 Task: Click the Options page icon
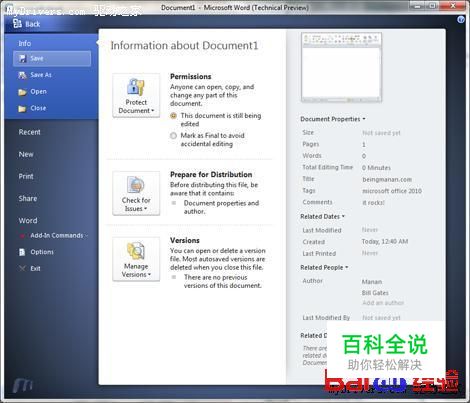(22, 252)
